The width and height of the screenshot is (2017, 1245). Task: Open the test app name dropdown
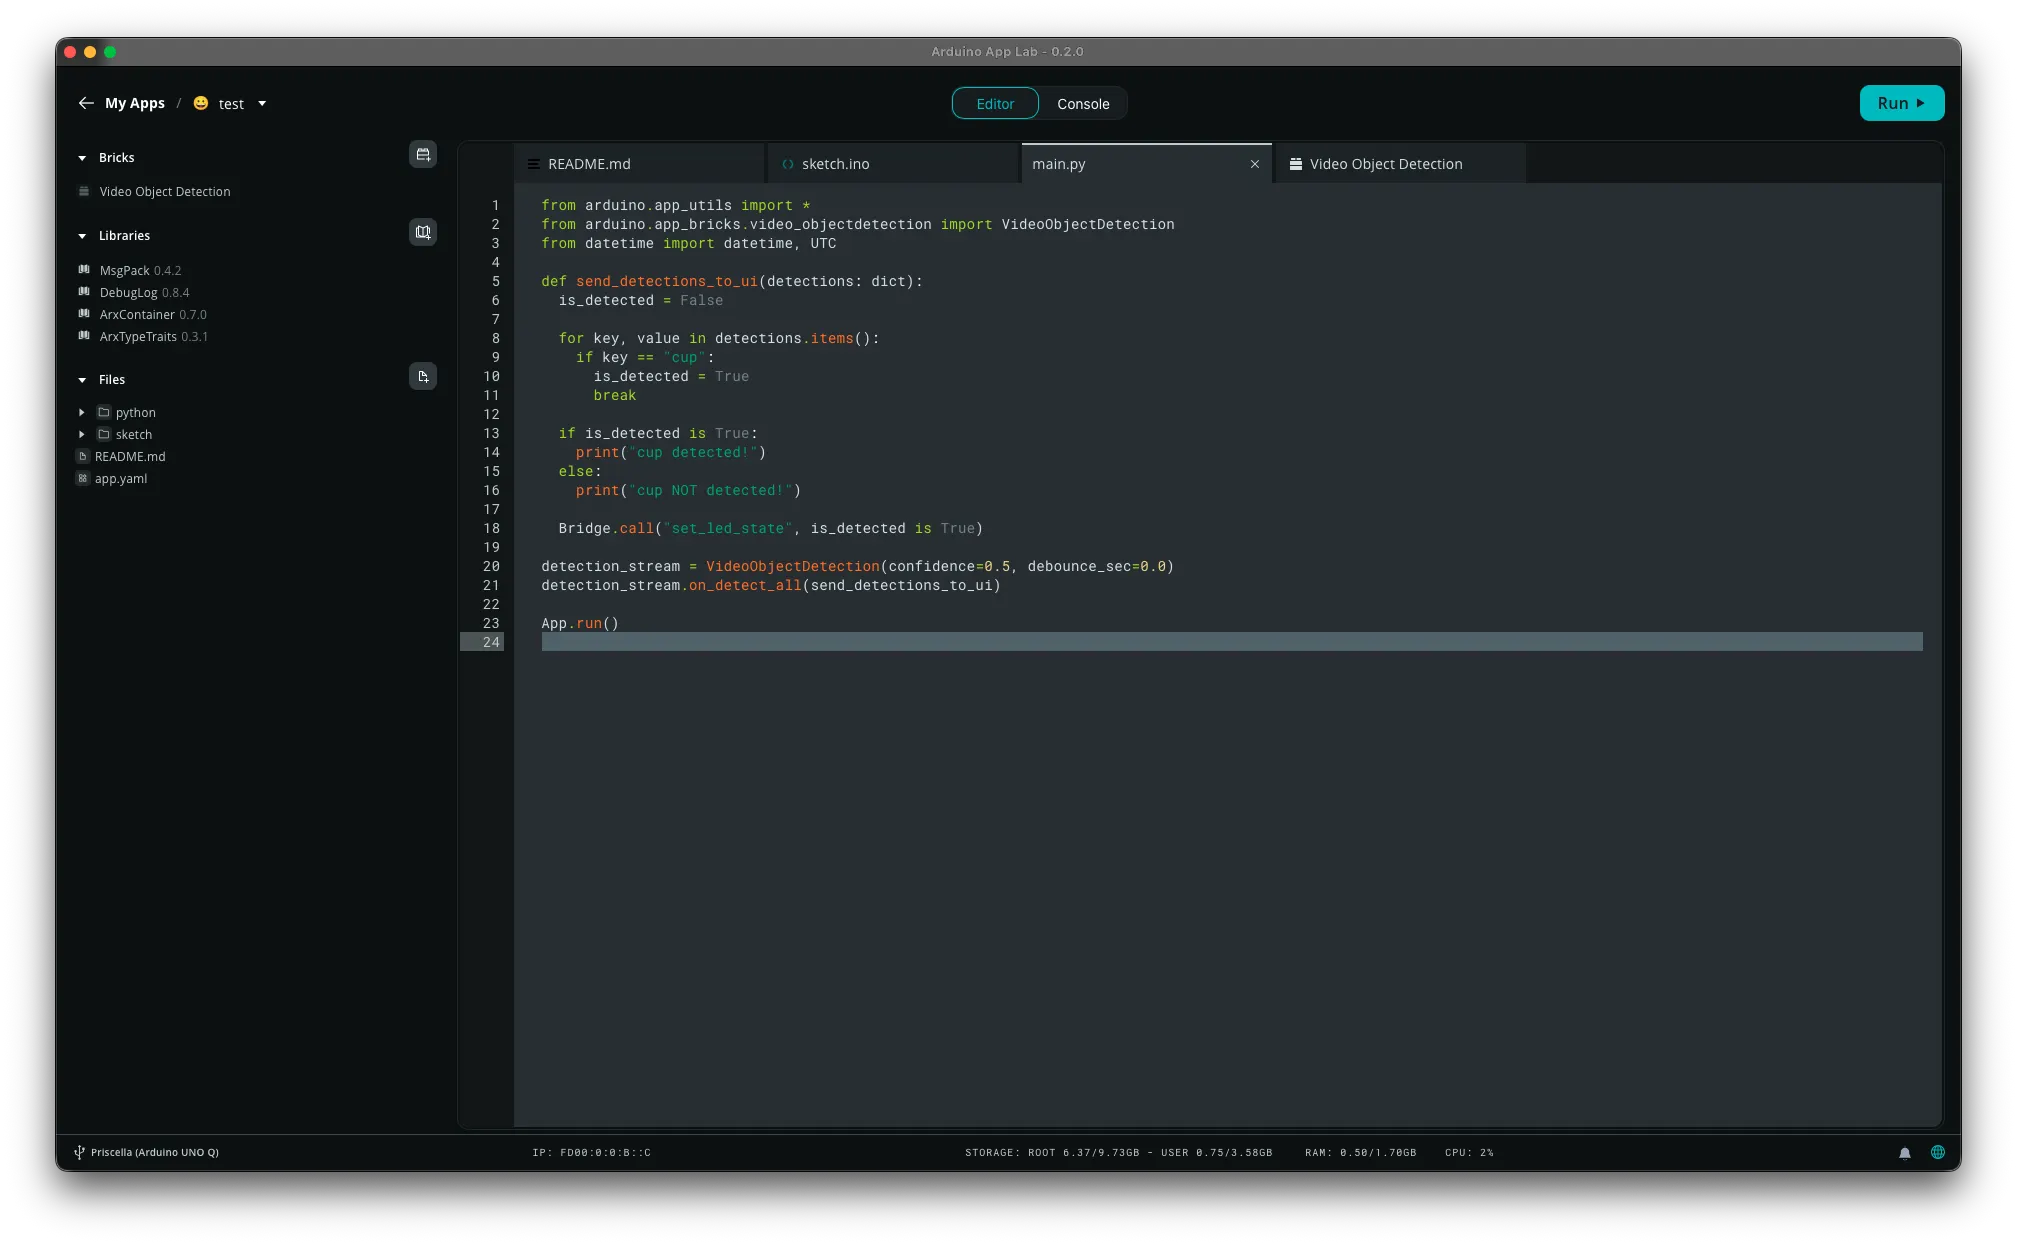[x=262, y=103]
